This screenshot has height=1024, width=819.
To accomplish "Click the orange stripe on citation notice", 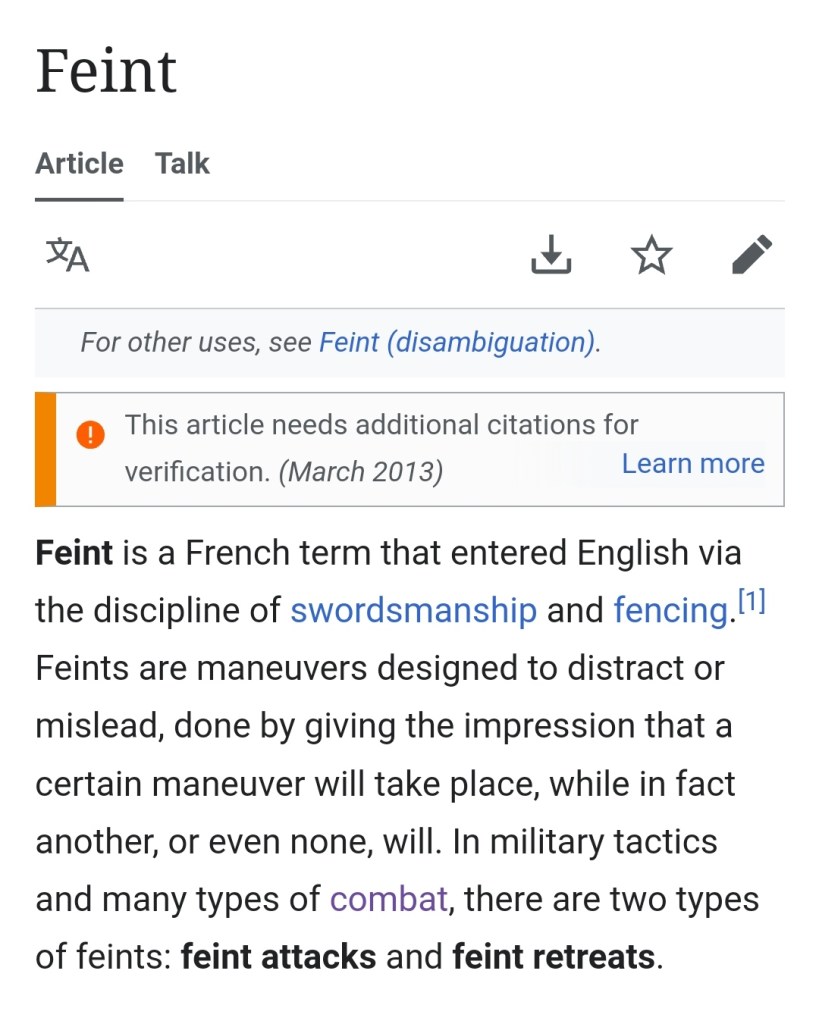I will click(45, 449).
